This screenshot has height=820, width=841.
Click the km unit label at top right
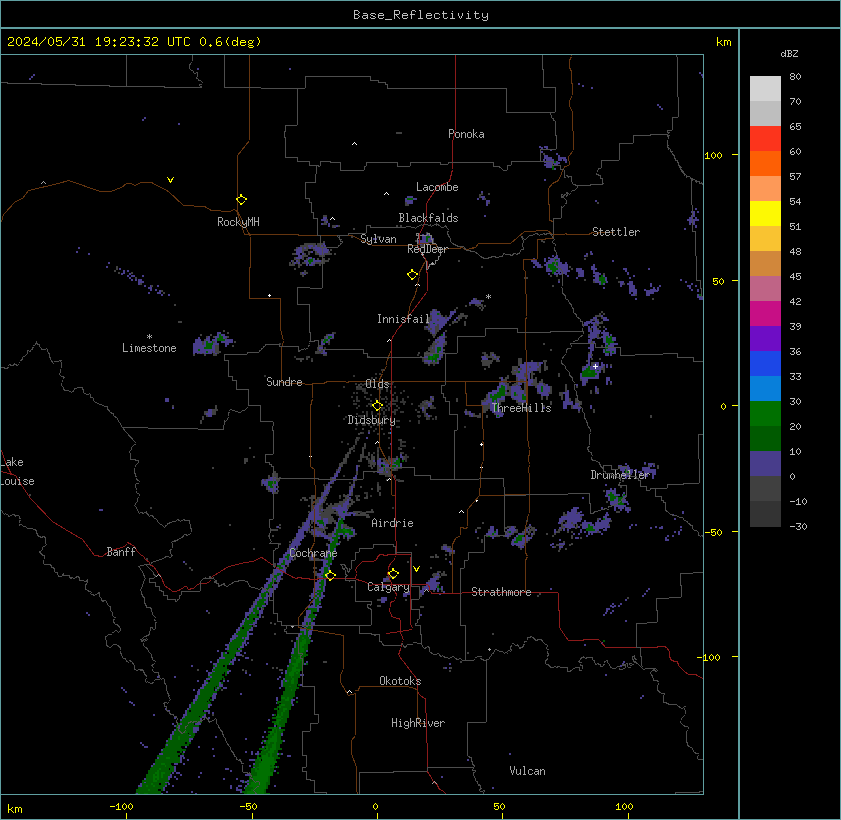724,42
